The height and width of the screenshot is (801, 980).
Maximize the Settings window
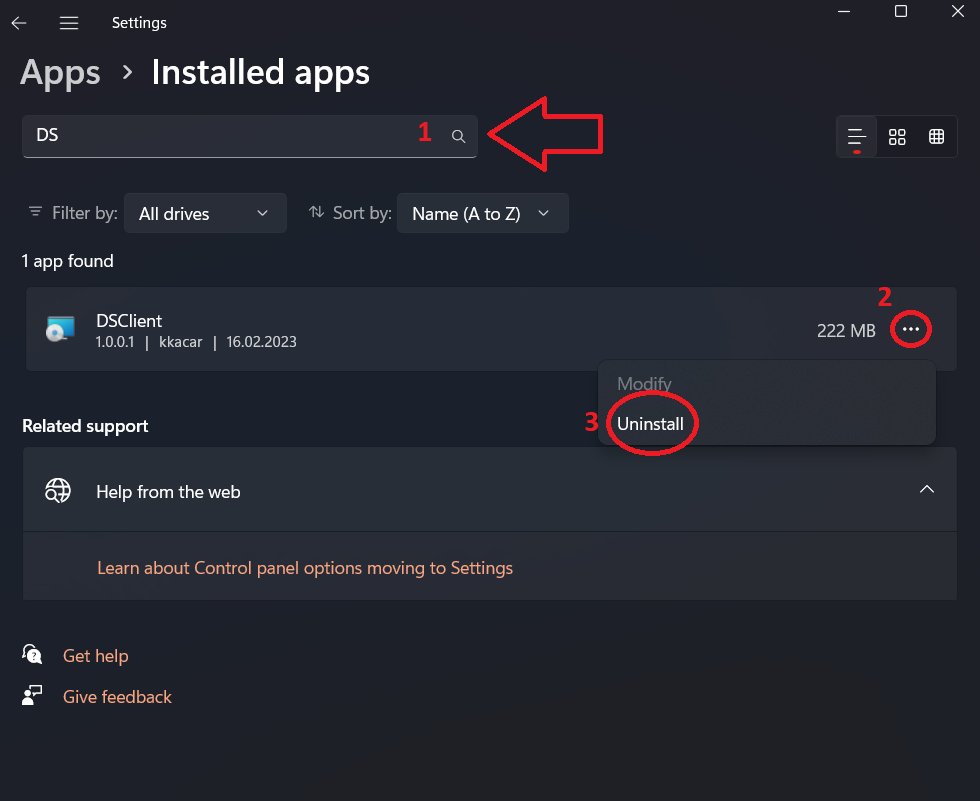901,12
